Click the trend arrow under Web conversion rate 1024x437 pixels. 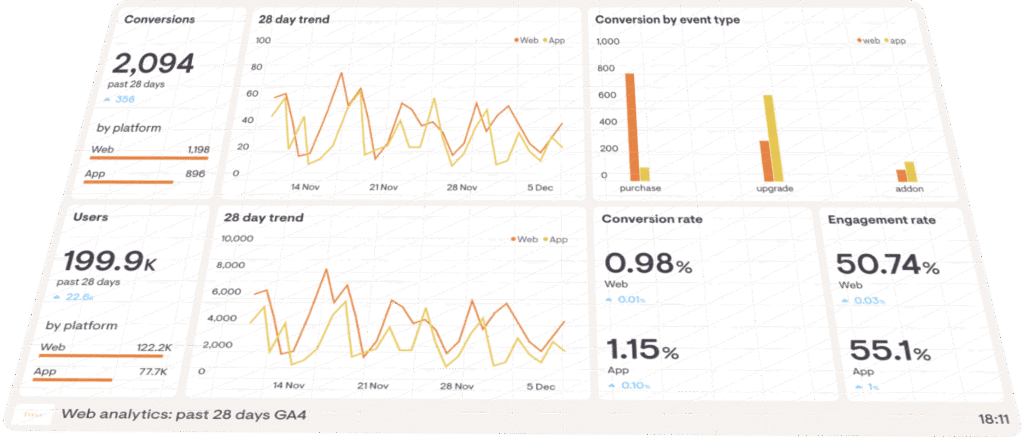pyautogui.click(x=609, y=300)
